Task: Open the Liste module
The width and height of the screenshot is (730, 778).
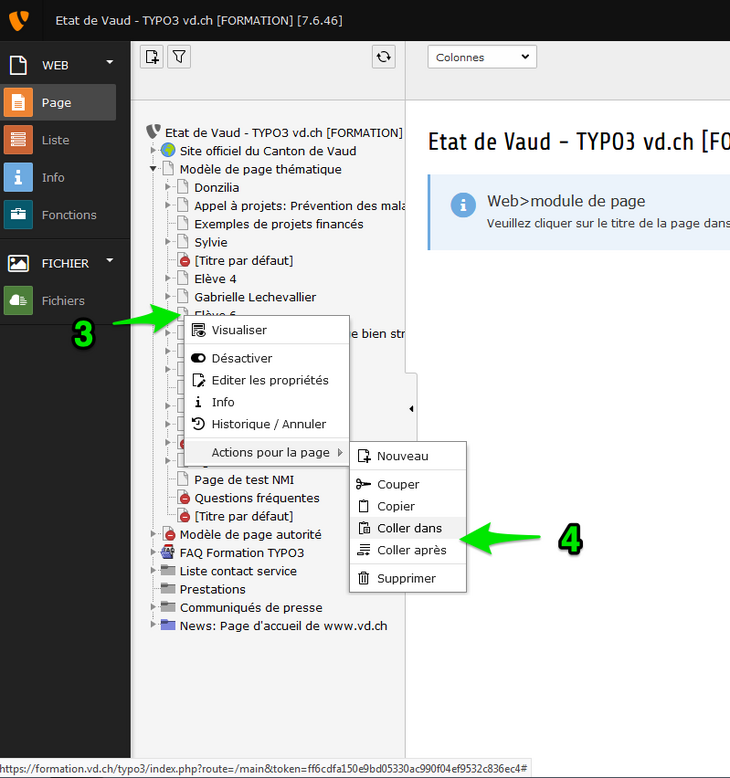Action: [59, 140]
